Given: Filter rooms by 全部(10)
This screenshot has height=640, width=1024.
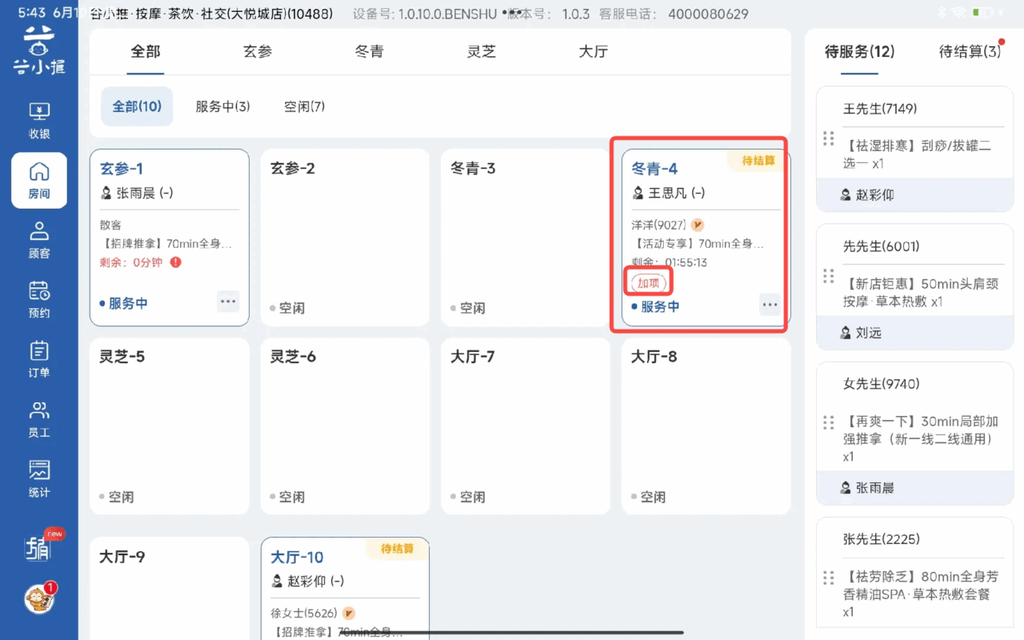Looking at the screenshot, I should pos(136,106).
